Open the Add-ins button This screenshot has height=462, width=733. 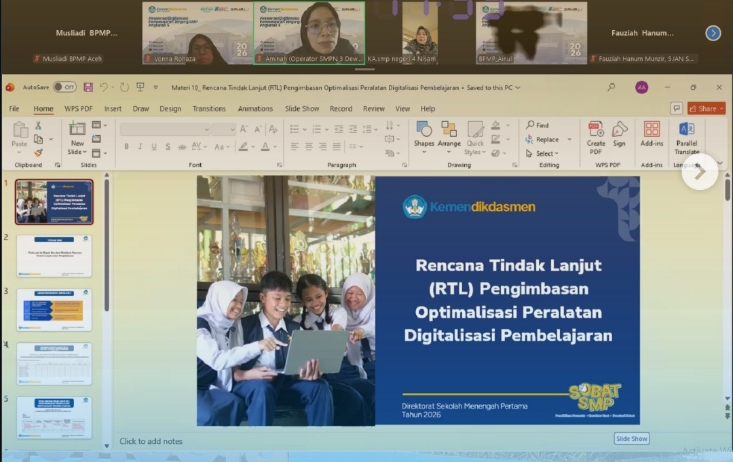pos(652,134)
